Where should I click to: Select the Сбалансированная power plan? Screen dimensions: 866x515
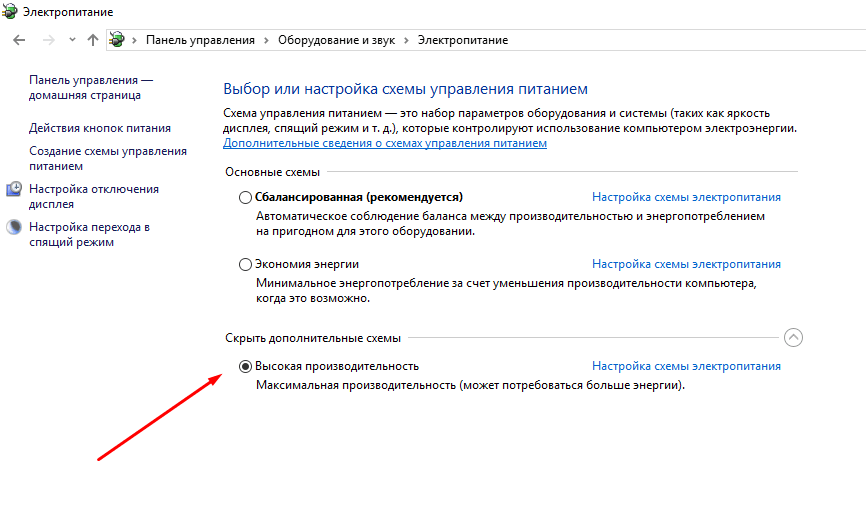(246, 198)
